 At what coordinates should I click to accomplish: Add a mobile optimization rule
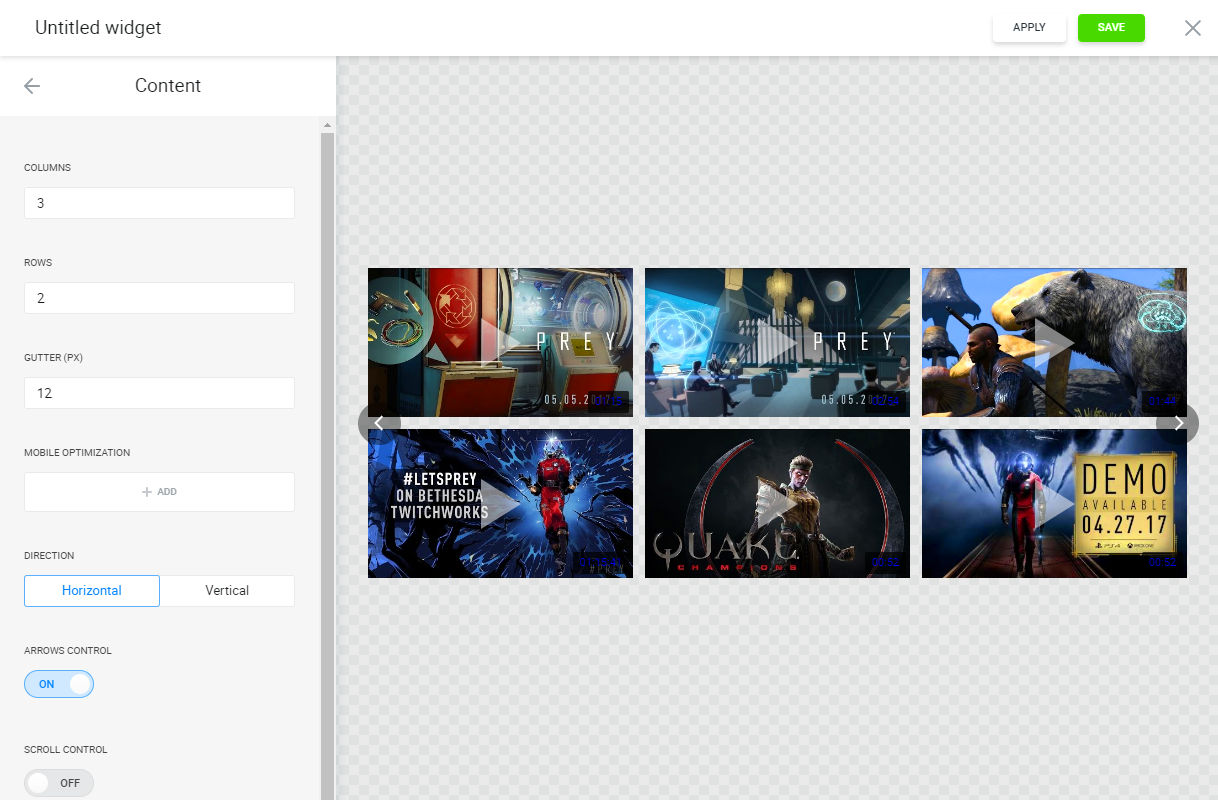(159, 492)
